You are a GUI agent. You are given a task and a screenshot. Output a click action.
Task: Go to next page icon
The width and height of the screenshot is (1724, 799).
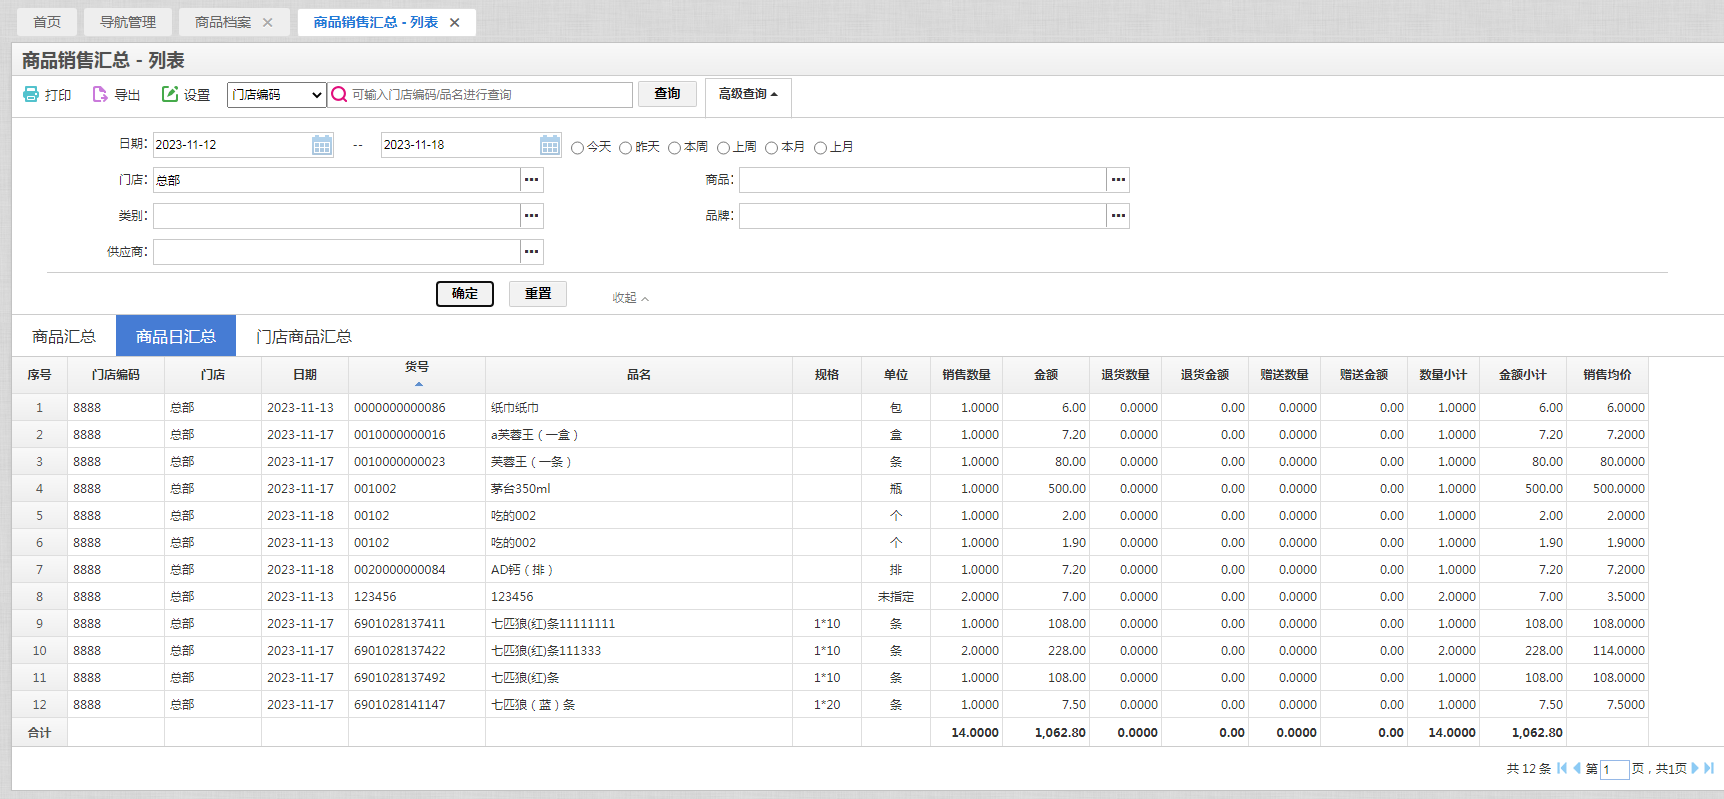(x=1695, y=768)
